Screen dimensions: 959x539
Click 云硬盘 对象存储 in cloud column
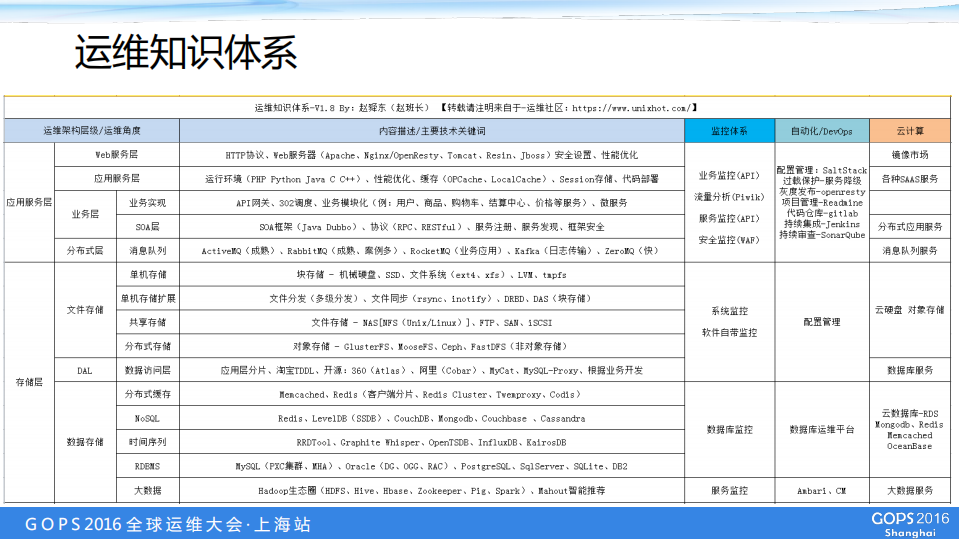tap(910, 310)
